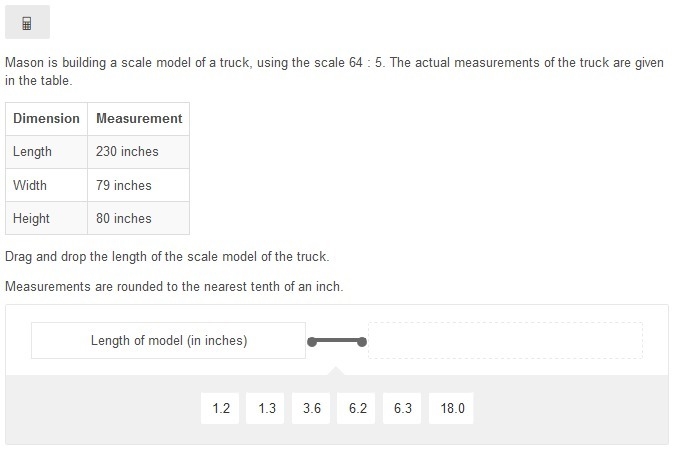675x449 pixels.
Task: Select the Length row label
Action: click(46, 152)
